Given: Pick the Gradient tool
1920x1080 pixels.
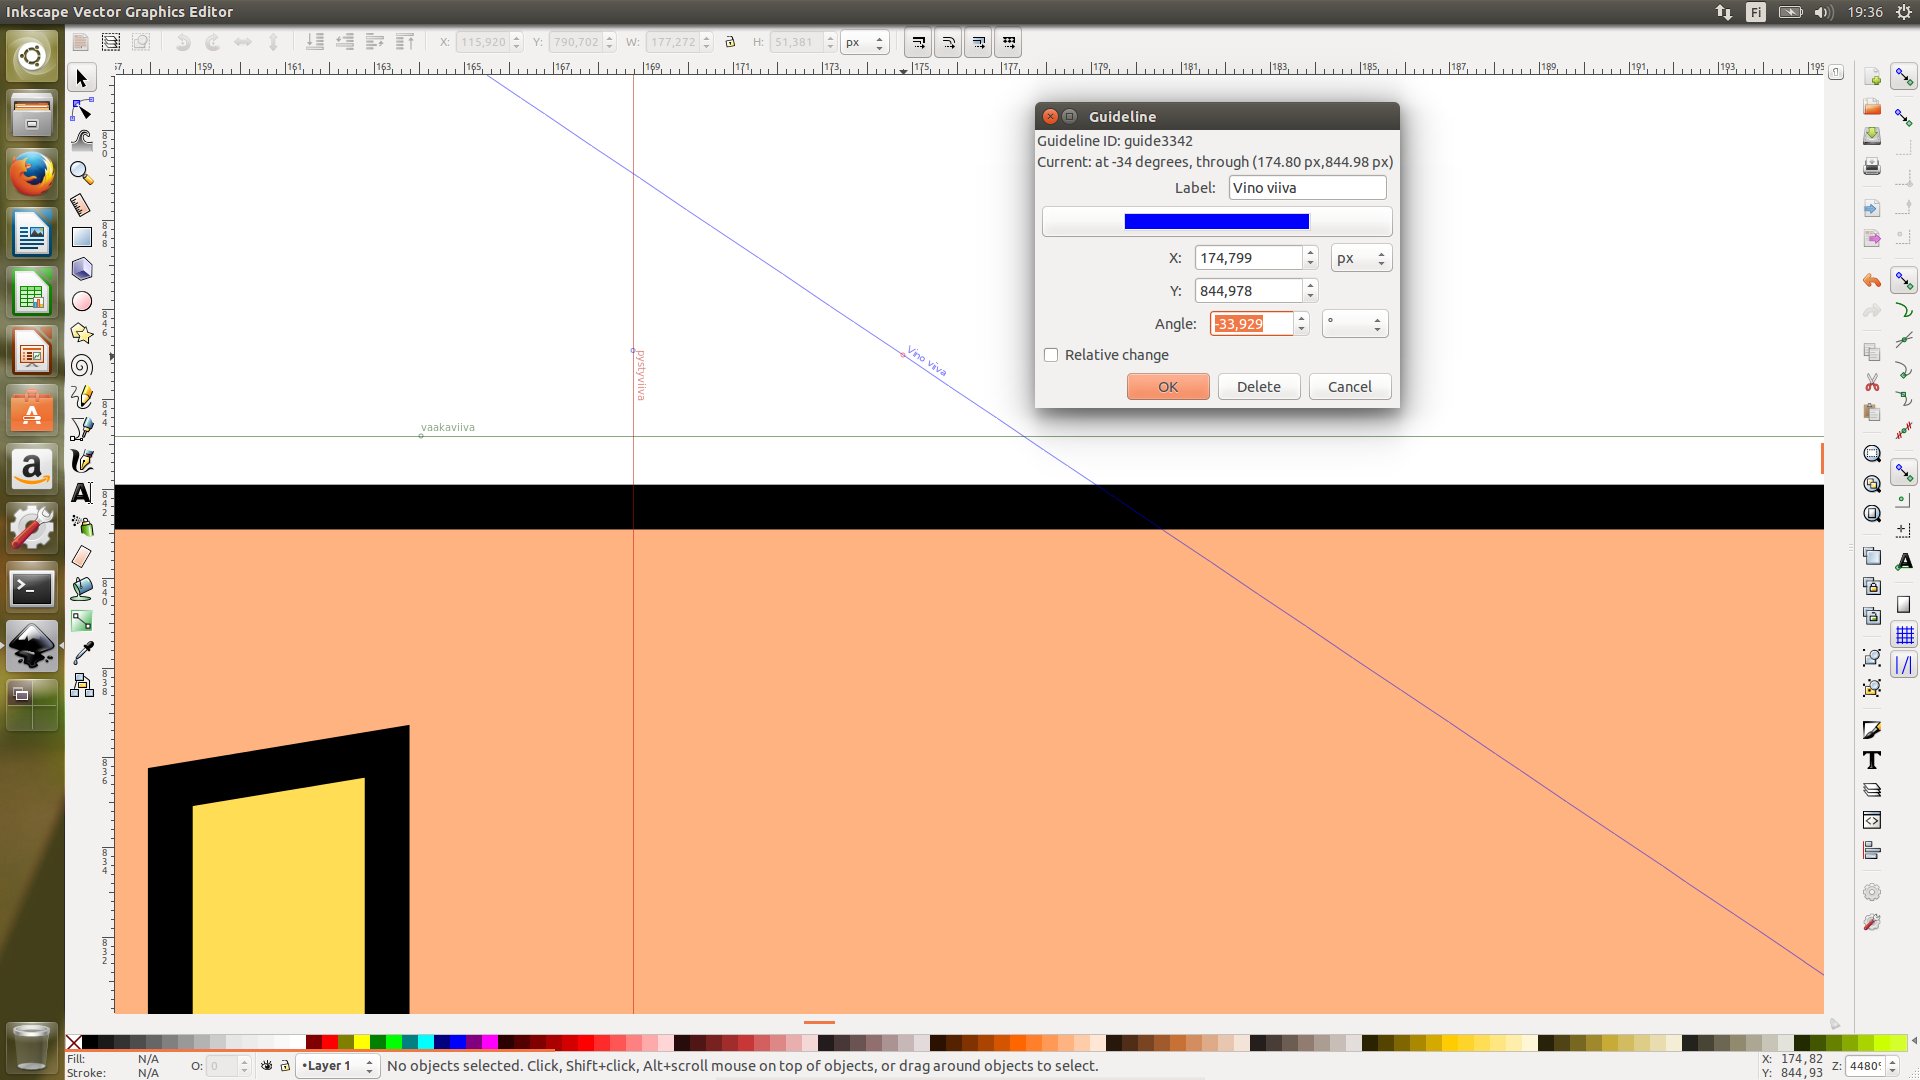Looking at the screenshot, I should click(x=82, y=621).
